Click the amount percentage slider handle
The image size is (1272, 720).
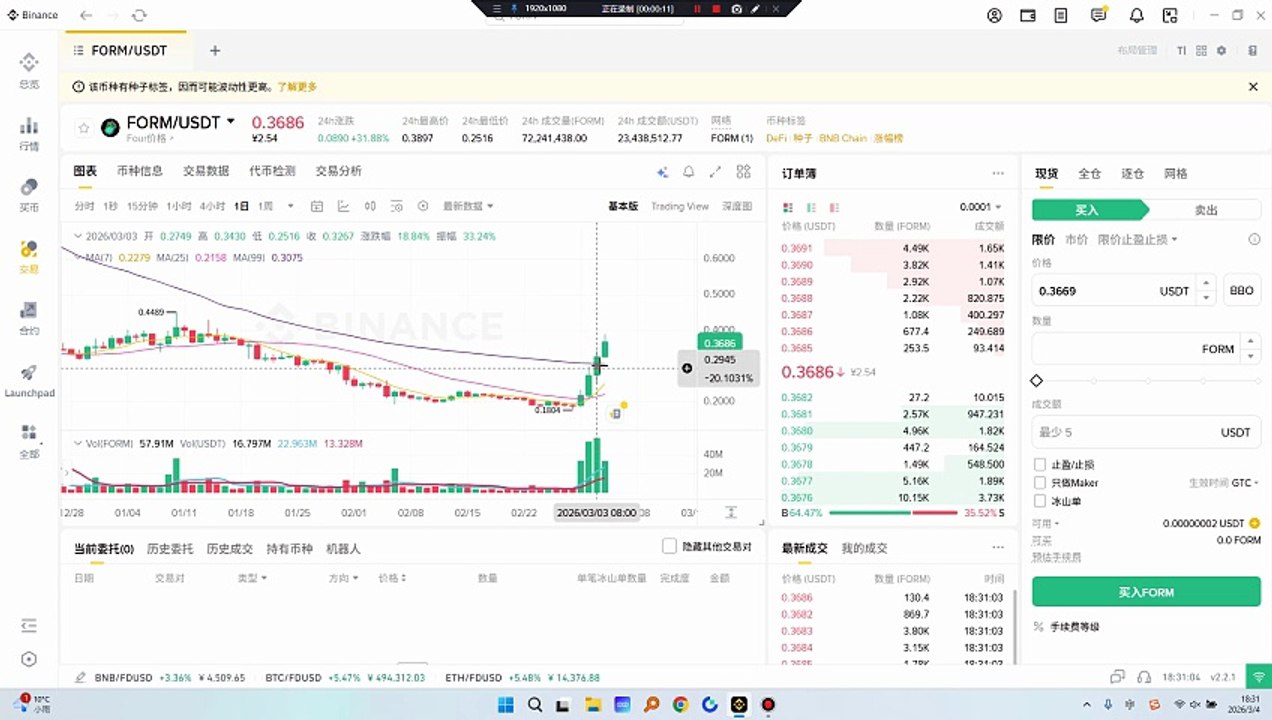click(x=1037, y=381)
